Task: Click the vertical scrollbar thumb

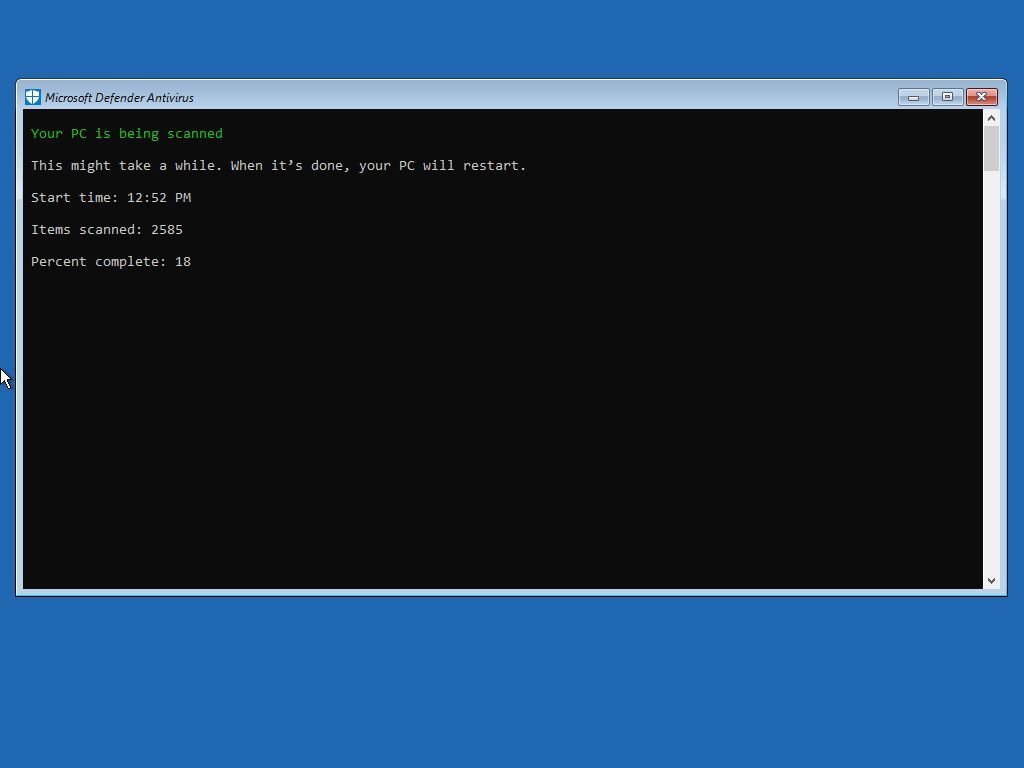Action: [x=991, y=149]
